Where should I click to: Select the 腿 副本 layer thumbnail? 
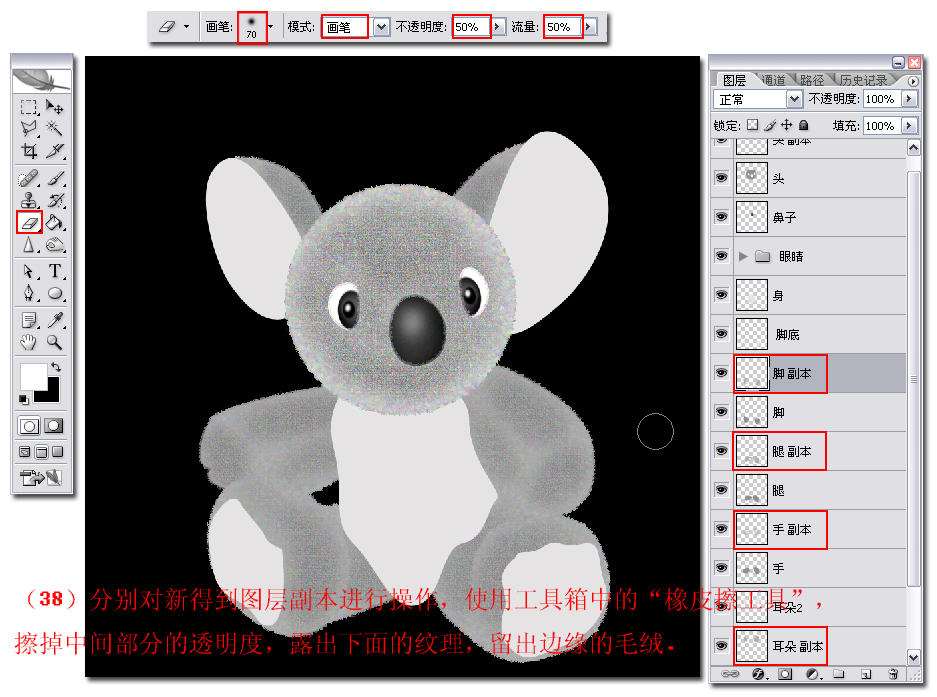(x=751, y=451)
